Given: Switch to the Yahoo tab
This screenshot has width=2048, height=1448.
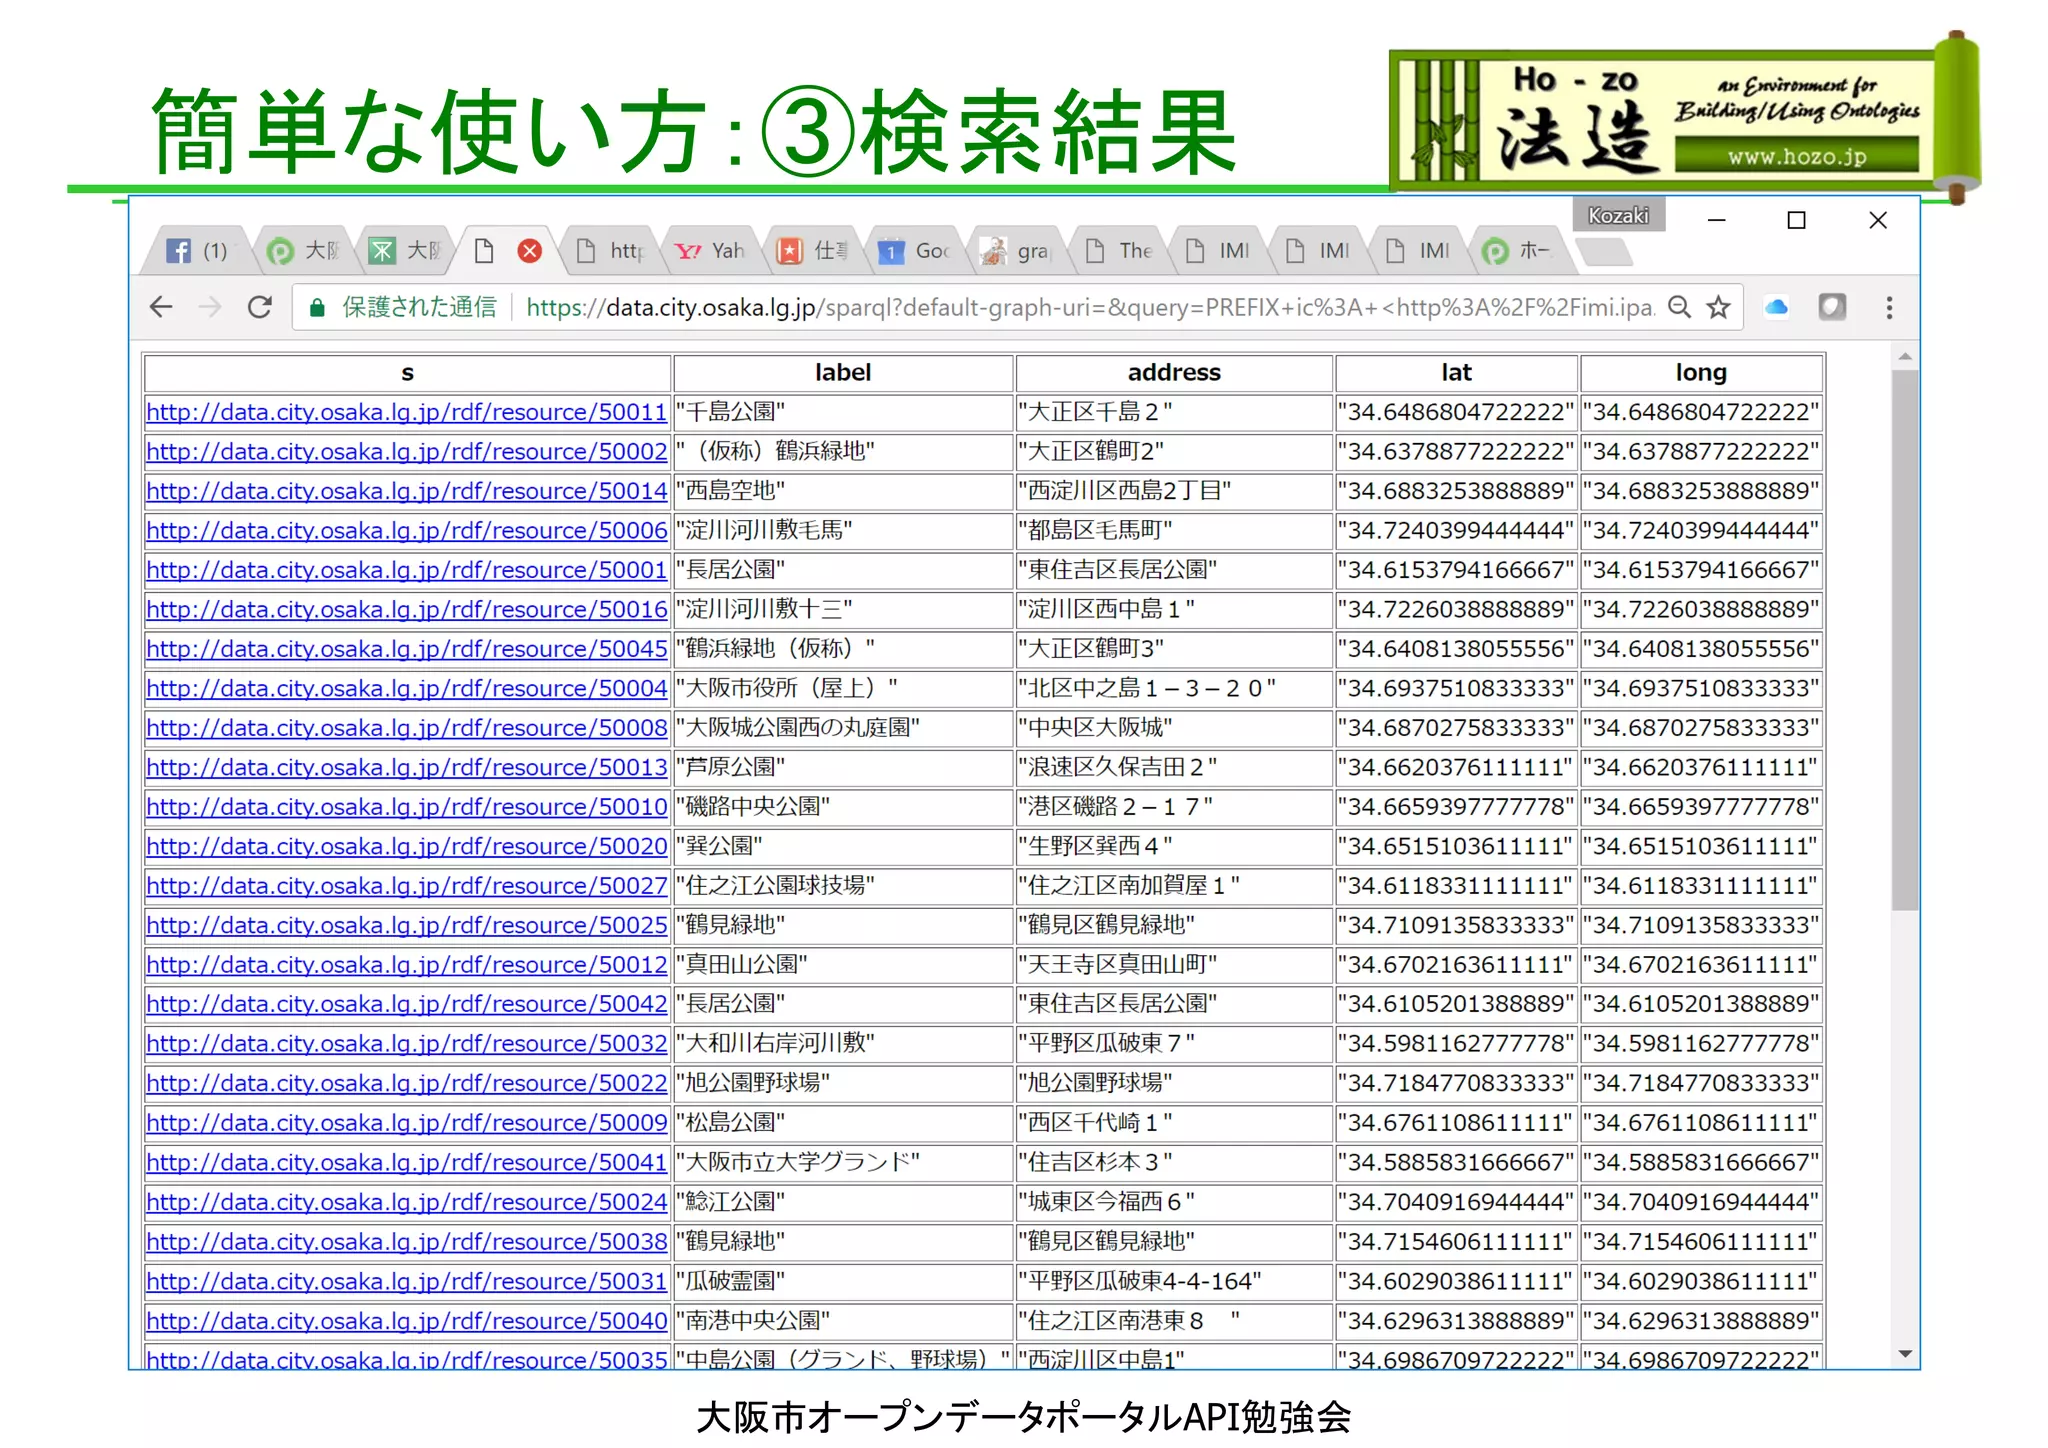Looking at the screenshot, I should point(711,251).
